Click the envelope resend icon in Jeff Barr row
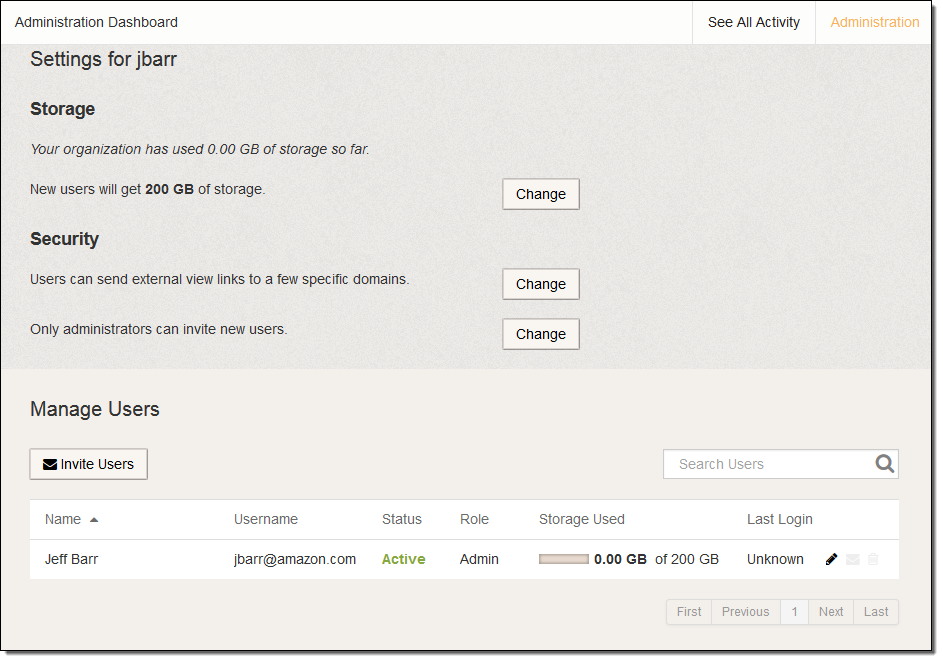 click(852, 560)
